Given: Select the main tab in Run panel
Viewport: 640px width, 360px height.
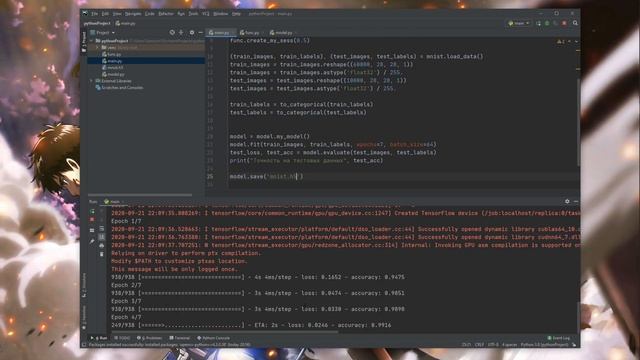Looking at the screenshot, I should 114,202.
